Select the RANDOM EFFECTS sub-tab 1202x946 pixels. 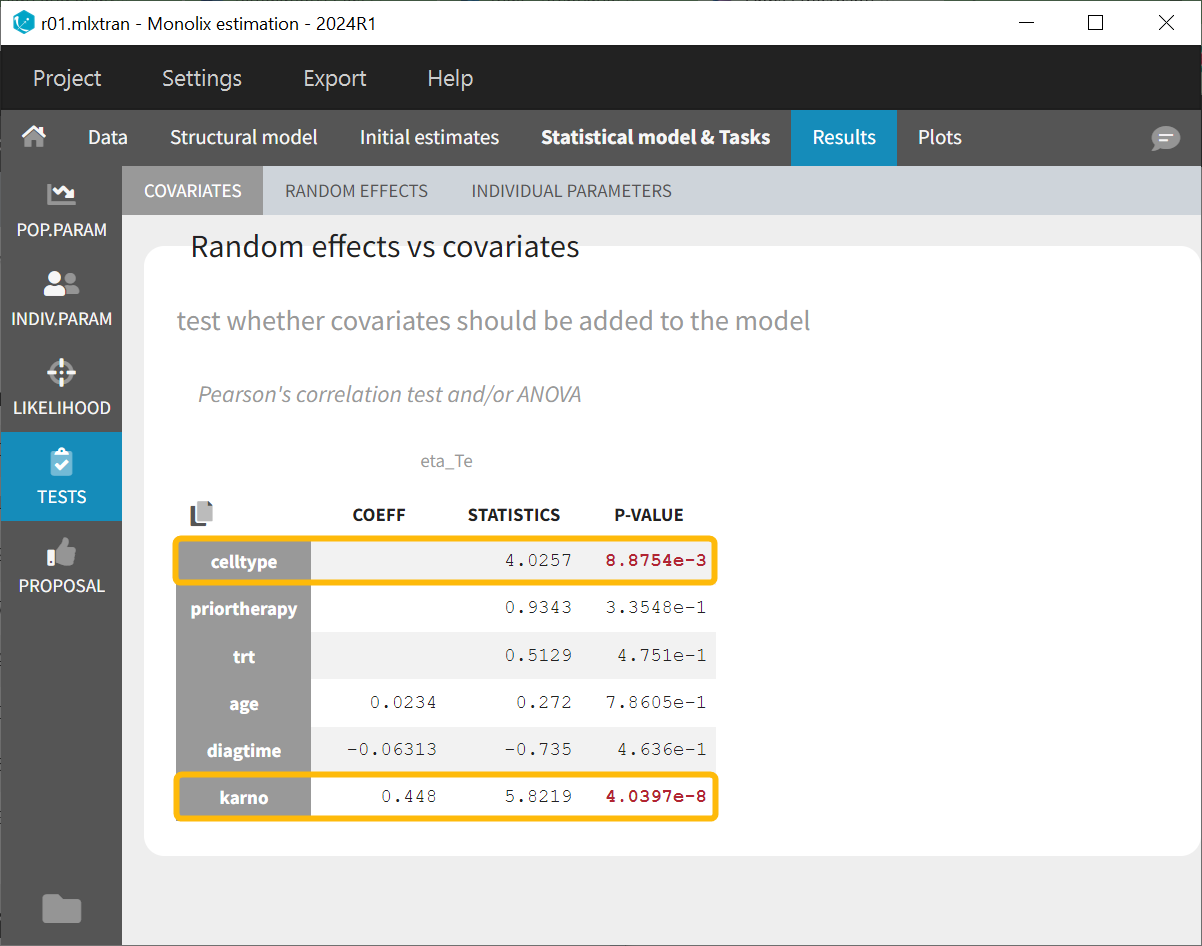(356, 191)
